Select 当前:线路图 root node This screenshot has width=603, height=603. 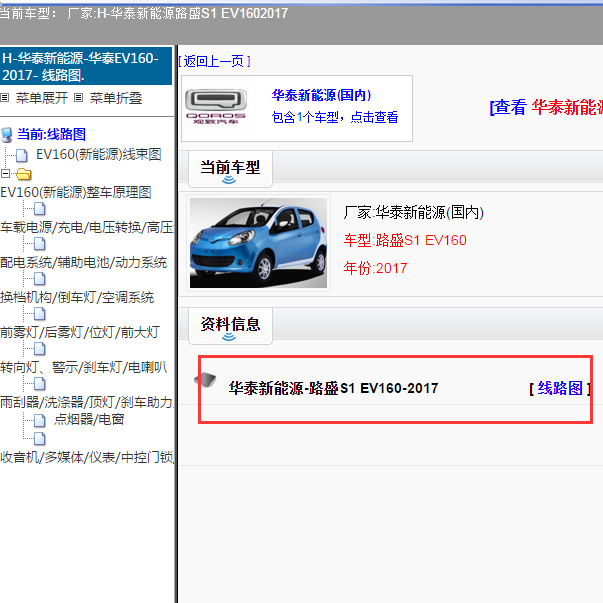[x=51, y=135]
